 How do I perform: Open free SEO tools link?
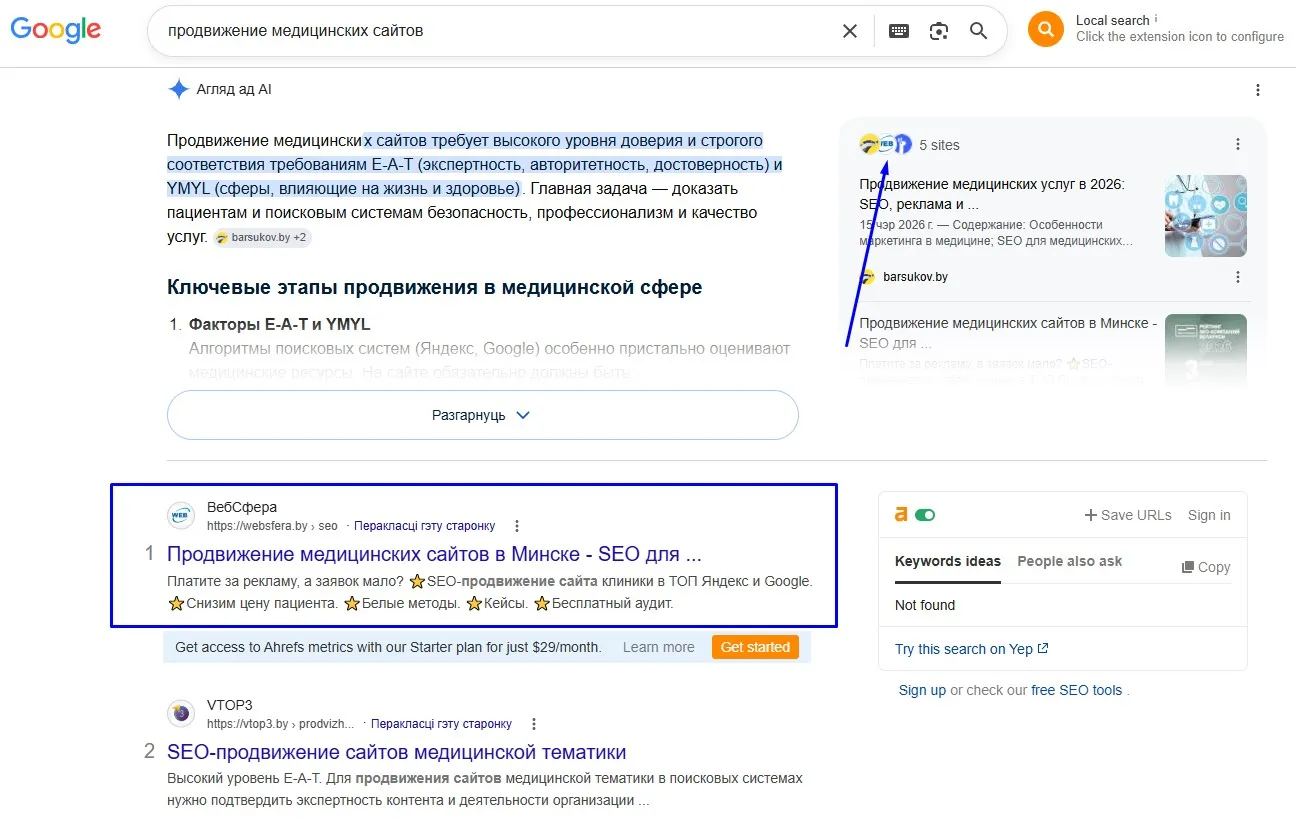(x=1077, y=690)
